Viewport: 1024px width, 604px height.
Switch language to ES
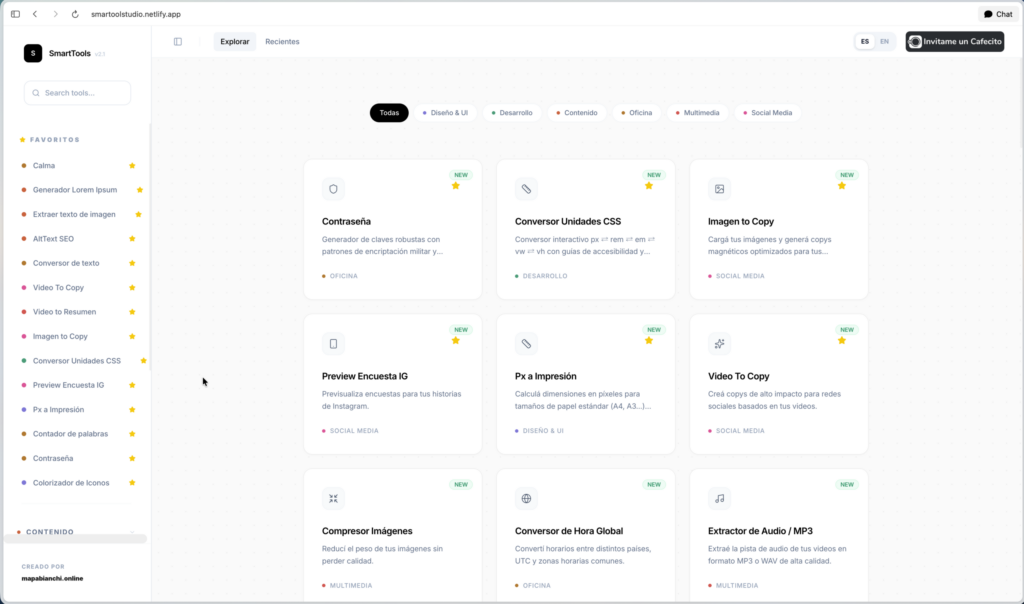click(x=865, y=42)
